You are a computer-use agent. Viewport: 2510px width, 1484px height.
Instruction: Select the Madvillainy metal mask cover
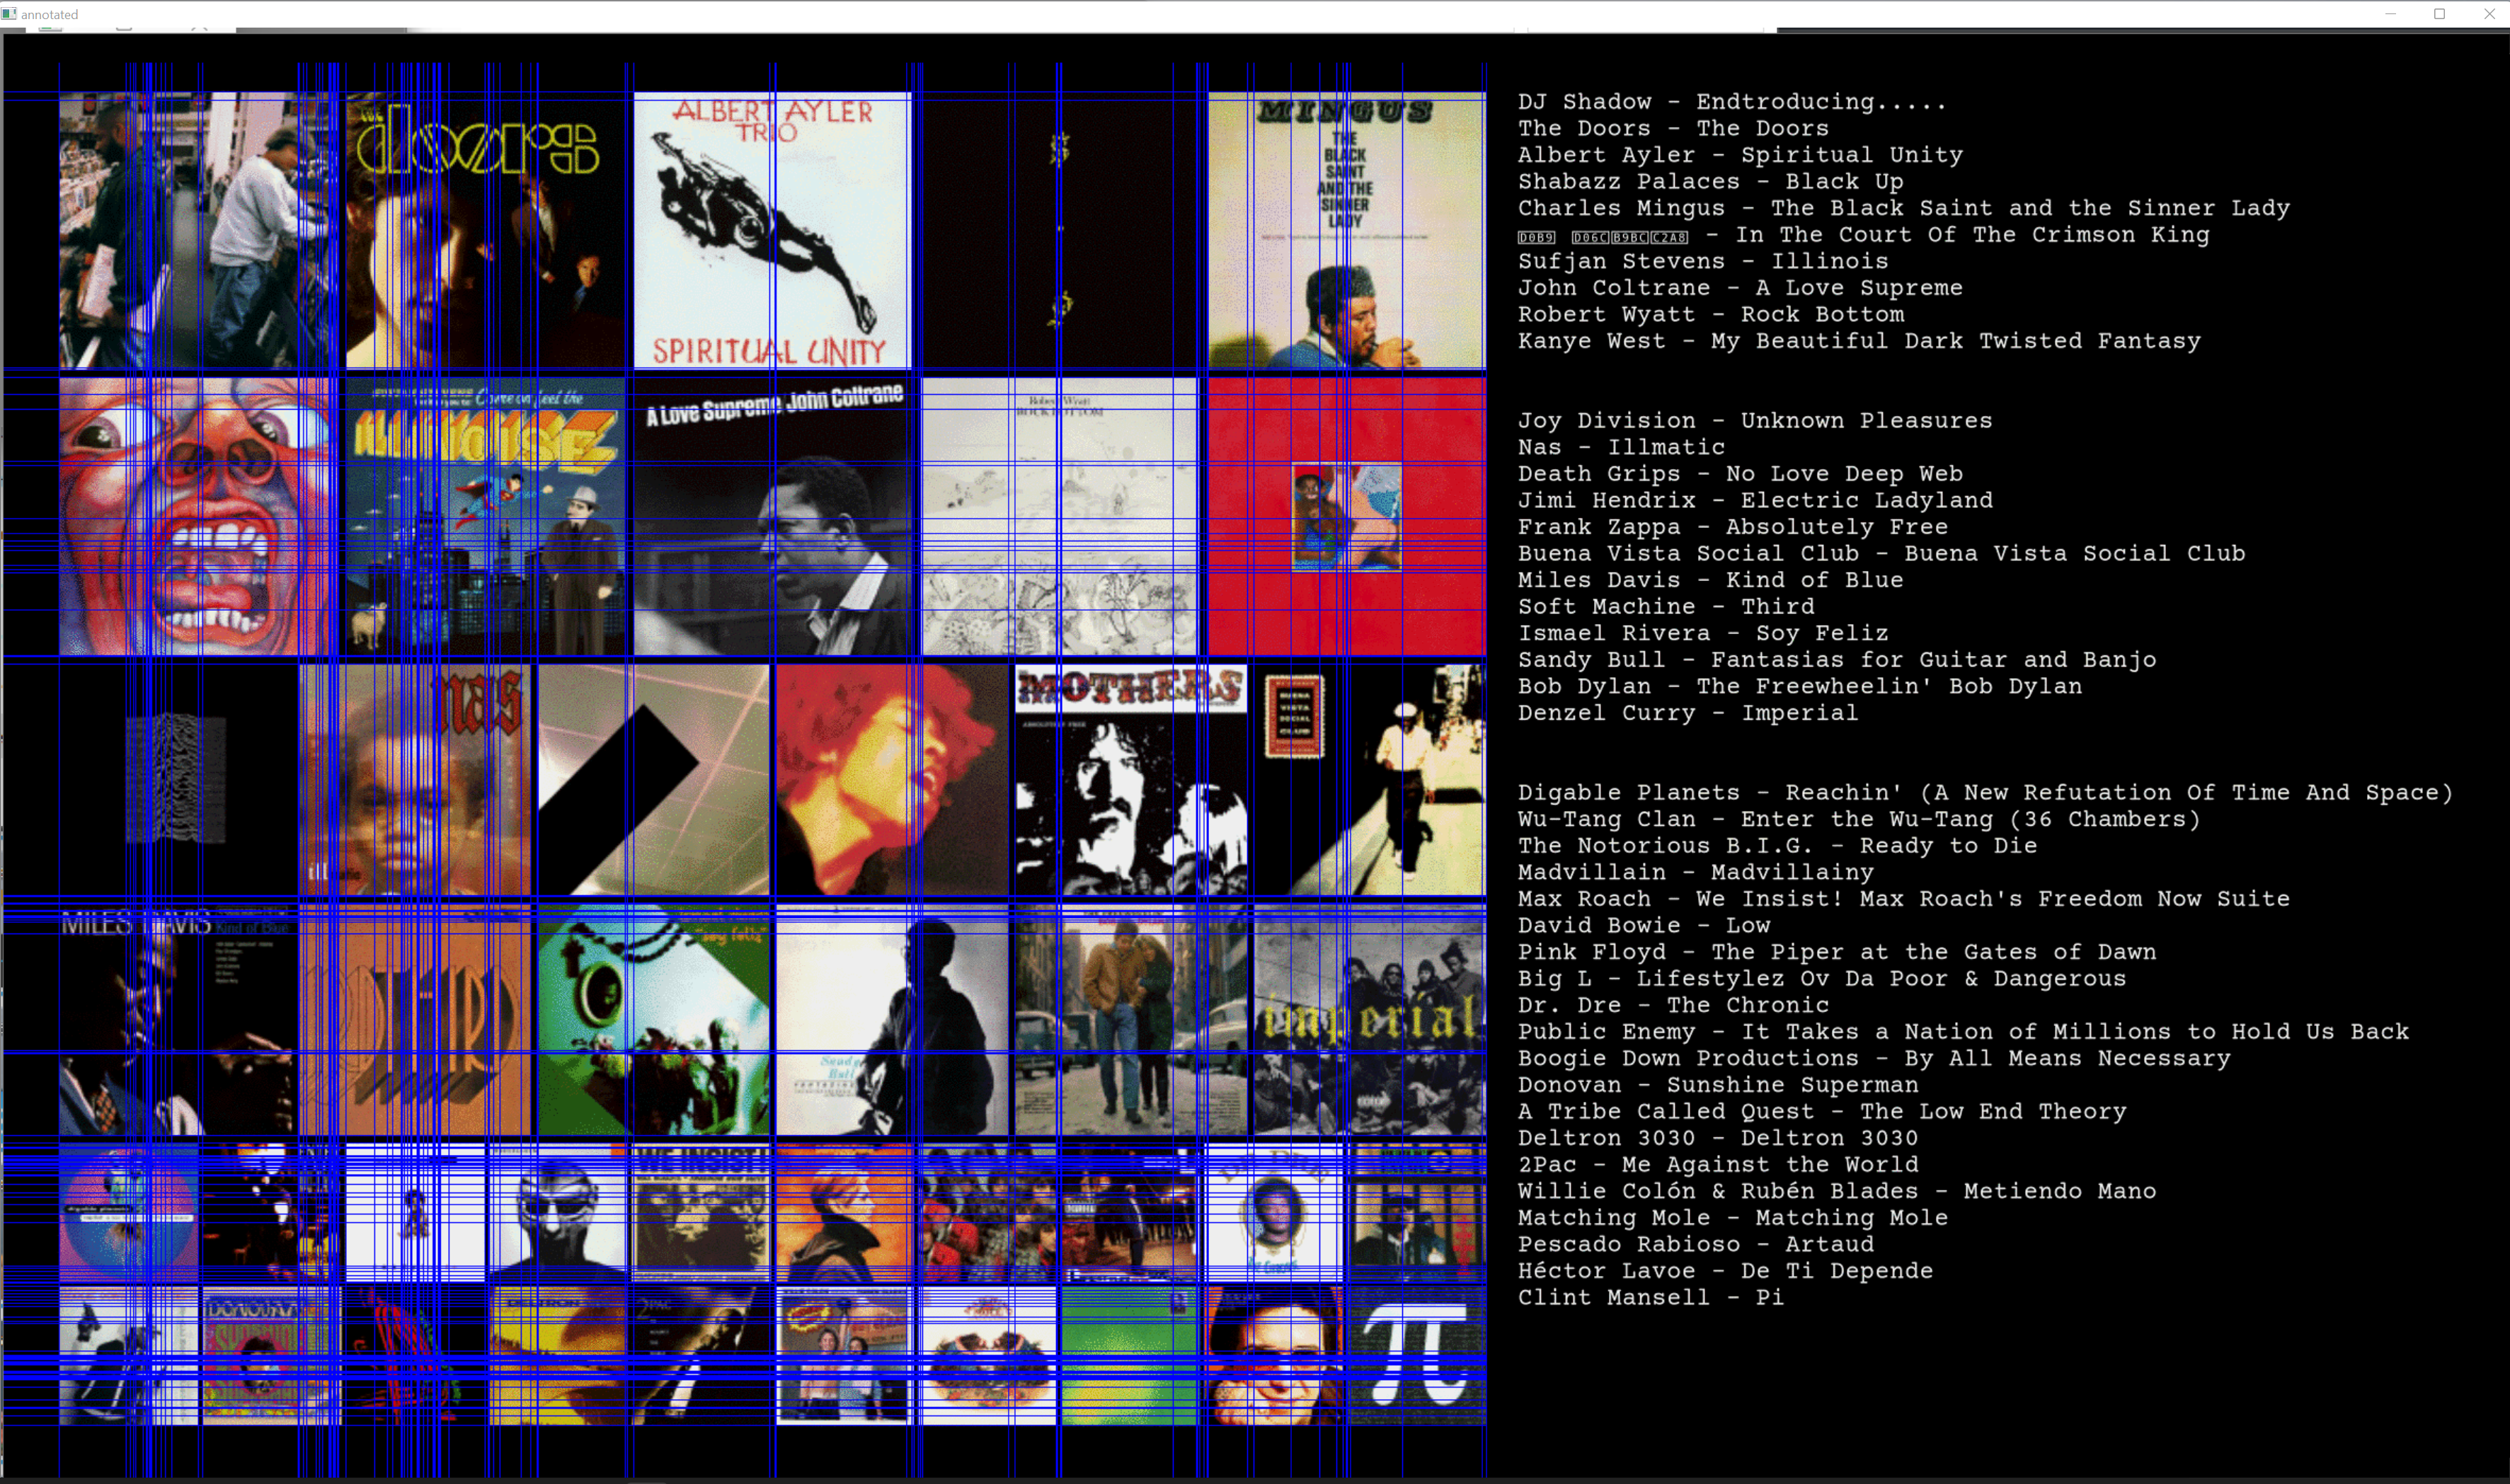tap(557, 1213)
